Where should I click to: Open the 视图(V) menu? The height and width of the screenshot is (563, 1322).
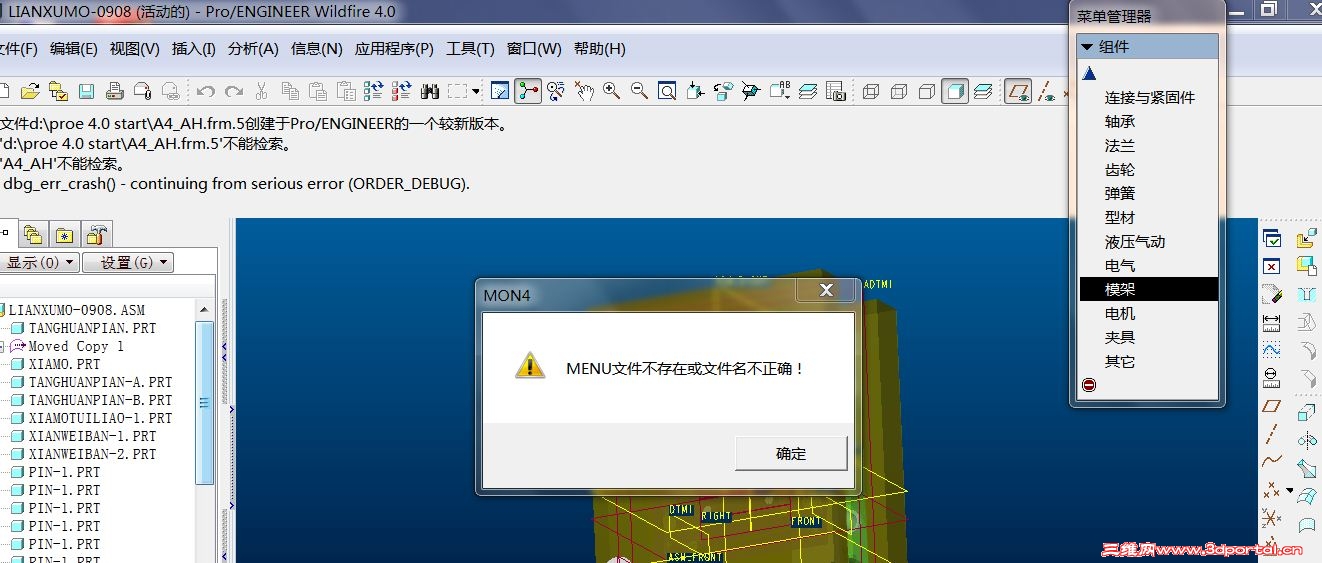(x=135, y=48)
